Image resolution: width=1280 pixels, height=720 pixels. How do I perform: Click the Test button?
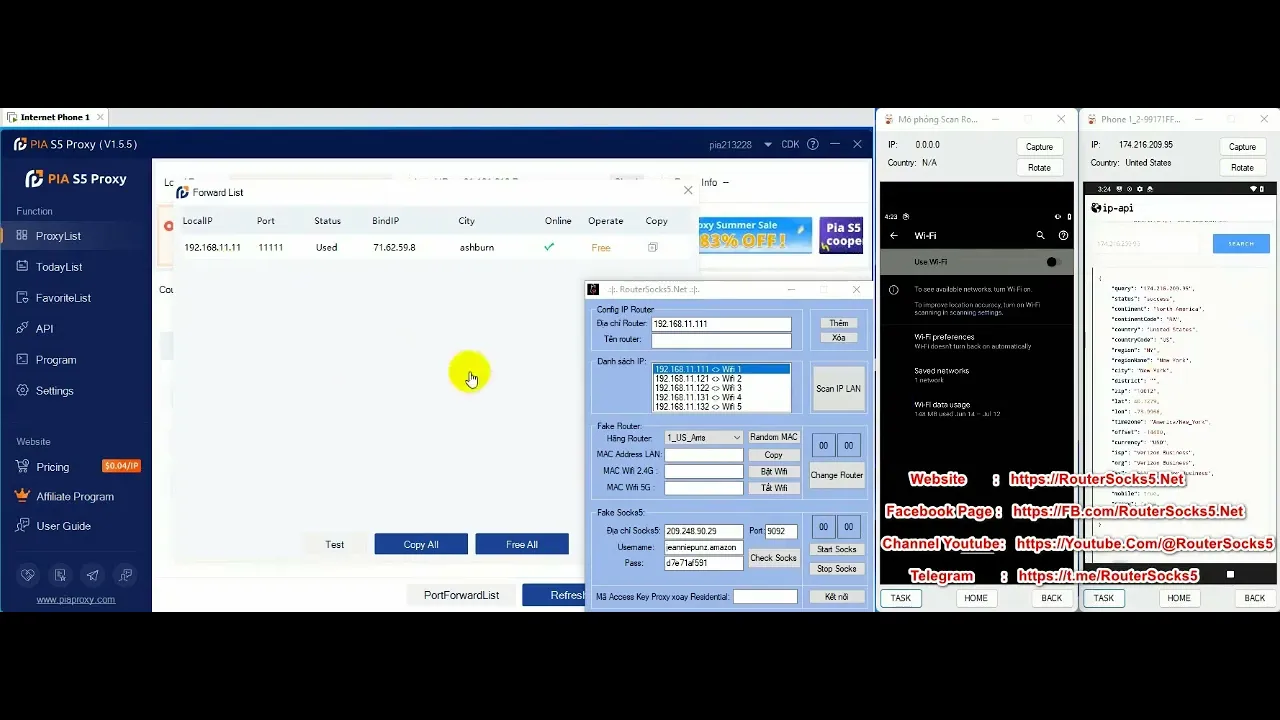[x=334, y=544]
